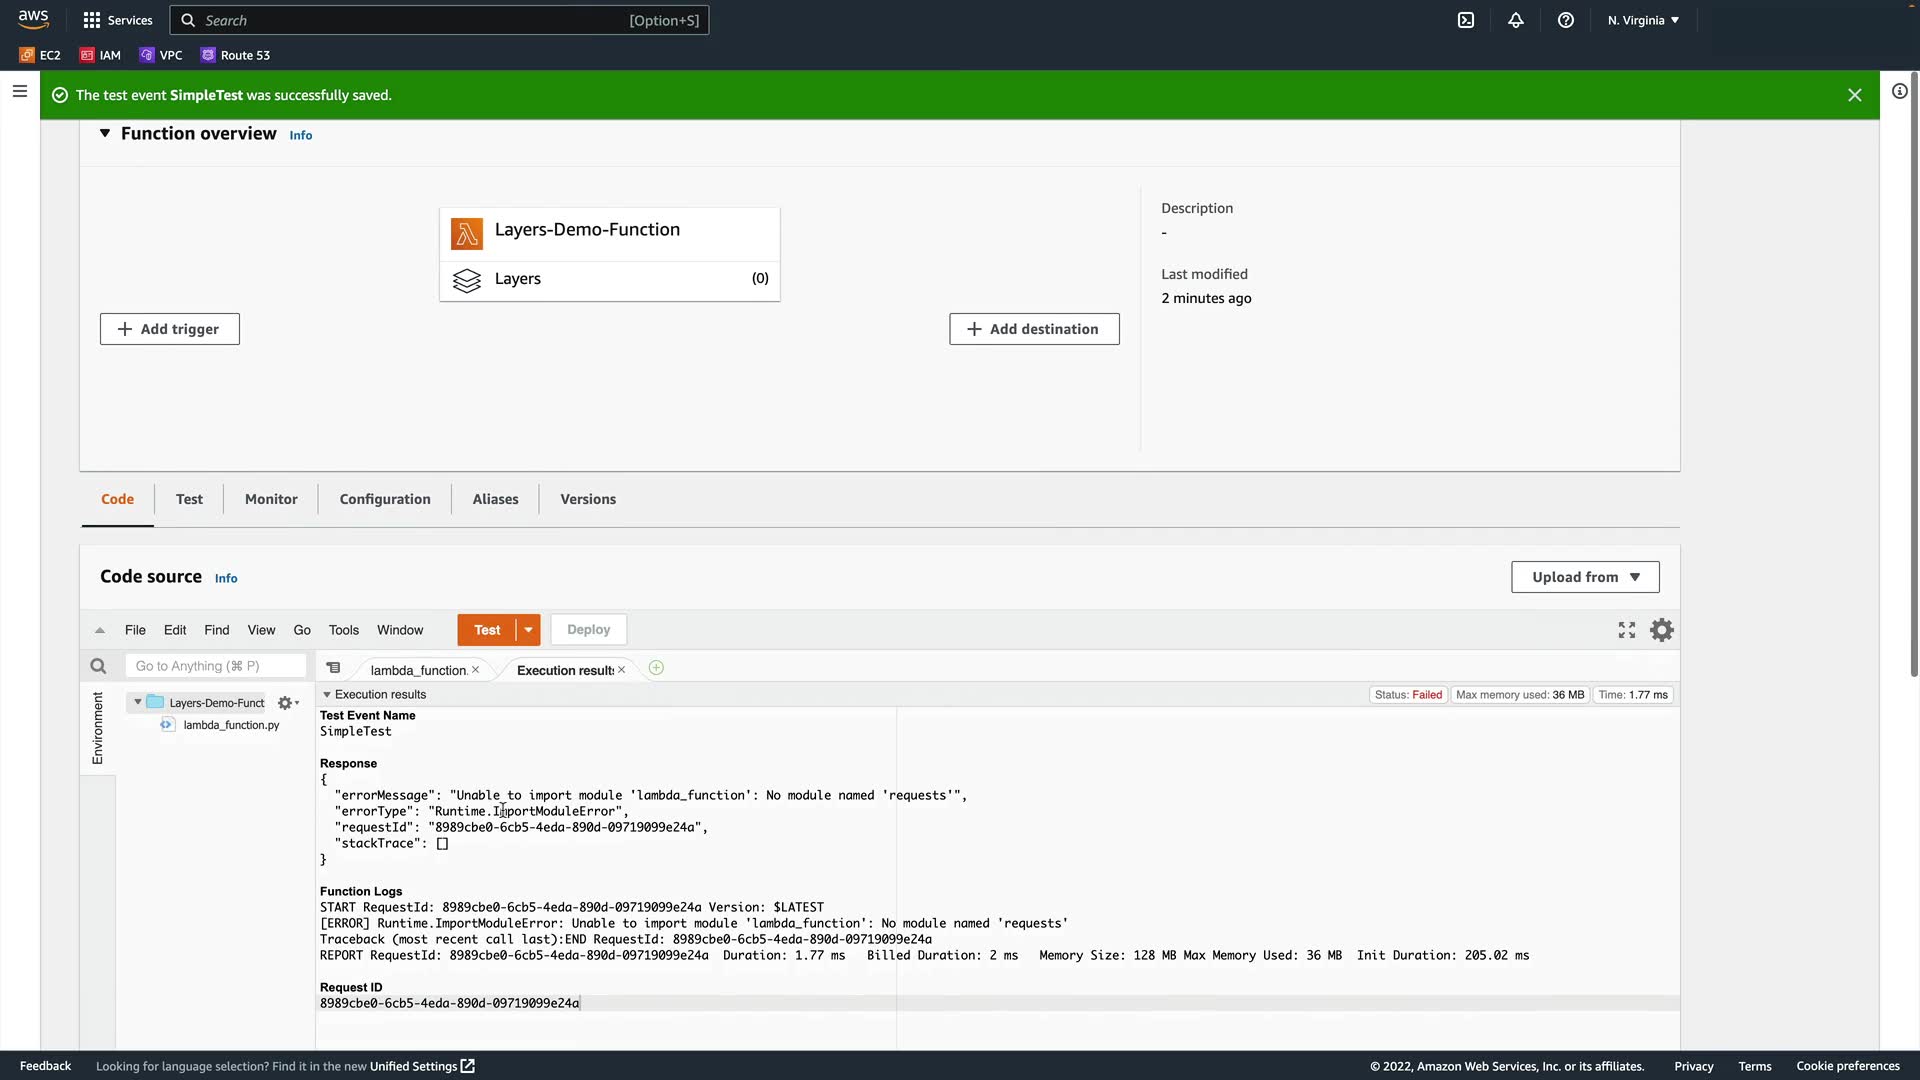Click the Go to Anything field

pos(215,666)
